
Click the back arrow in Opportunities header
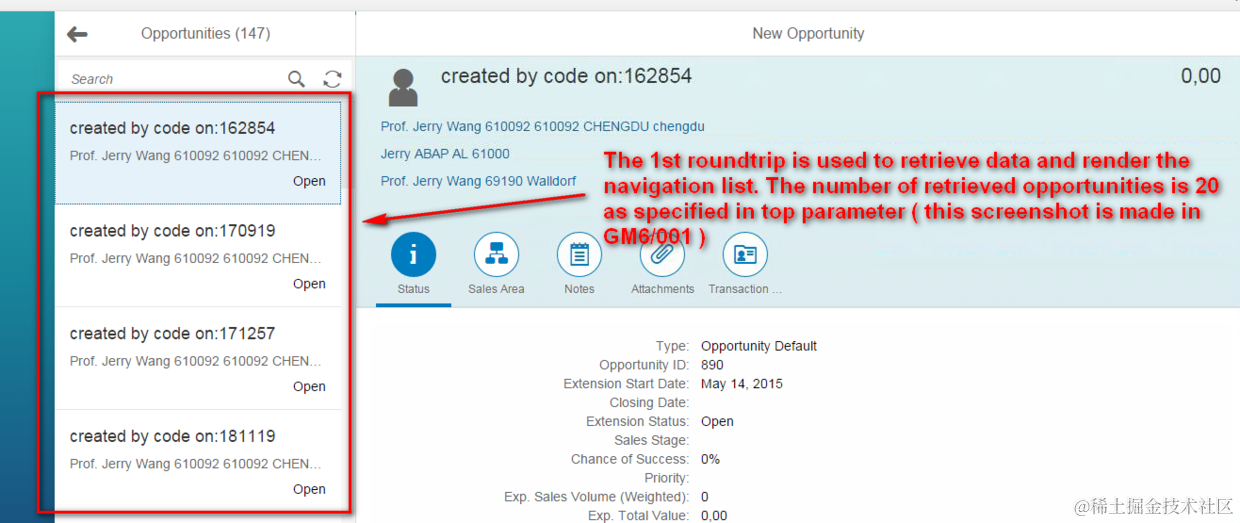point(77,34)
